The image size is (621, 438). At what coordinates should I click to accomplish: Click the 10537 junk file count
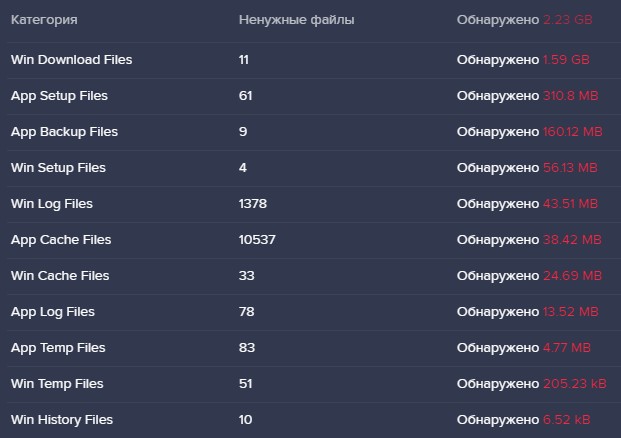pos(257,240)
